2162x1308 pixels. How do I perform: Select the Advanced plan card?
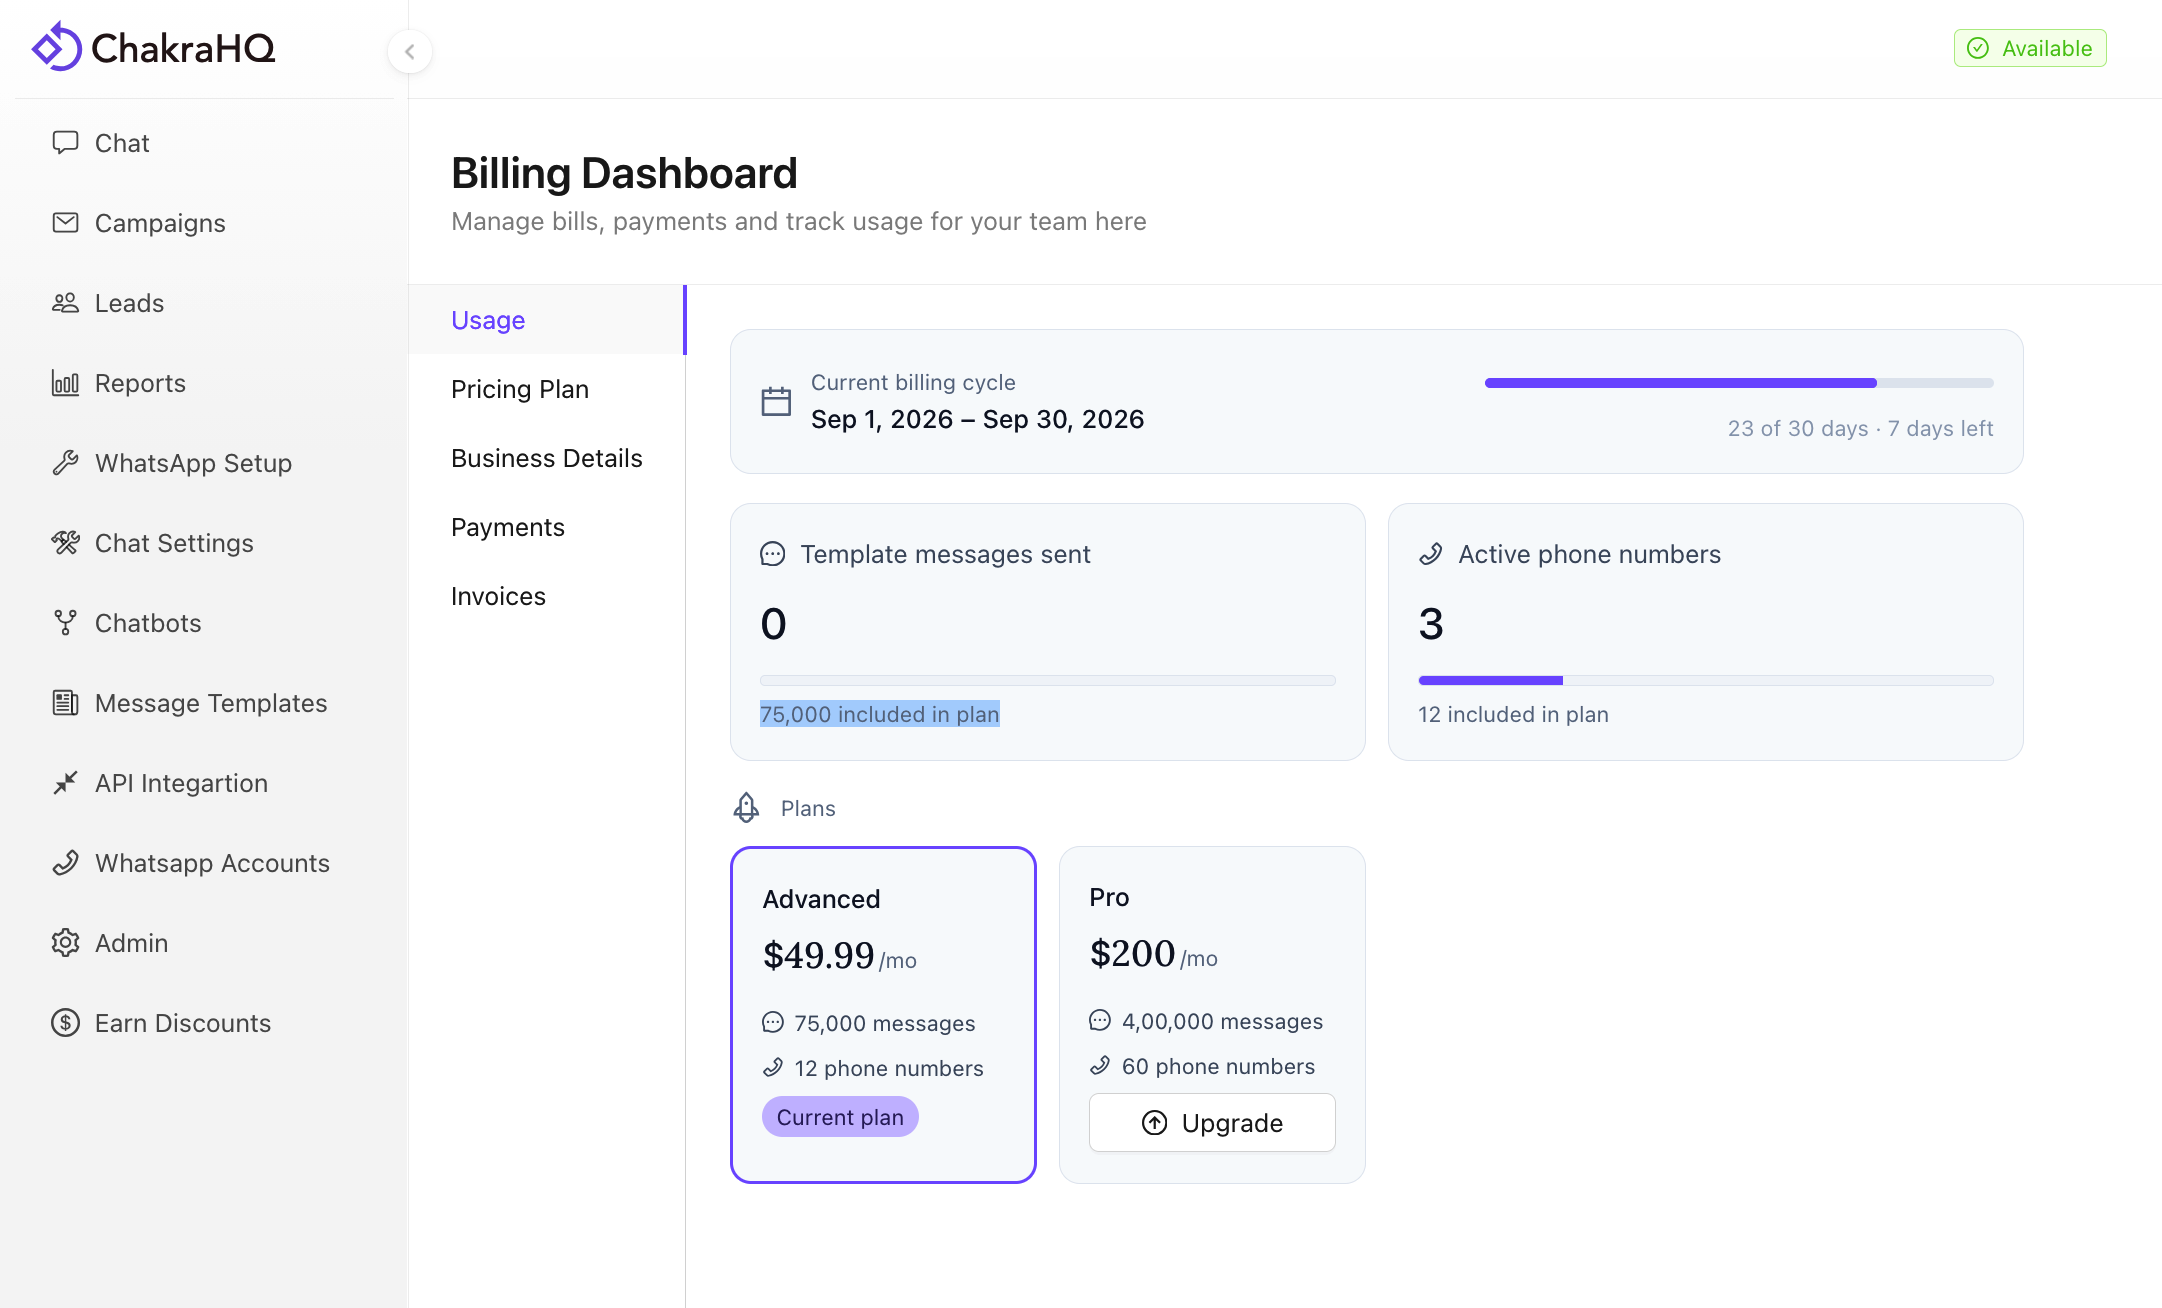(883, 1014)
